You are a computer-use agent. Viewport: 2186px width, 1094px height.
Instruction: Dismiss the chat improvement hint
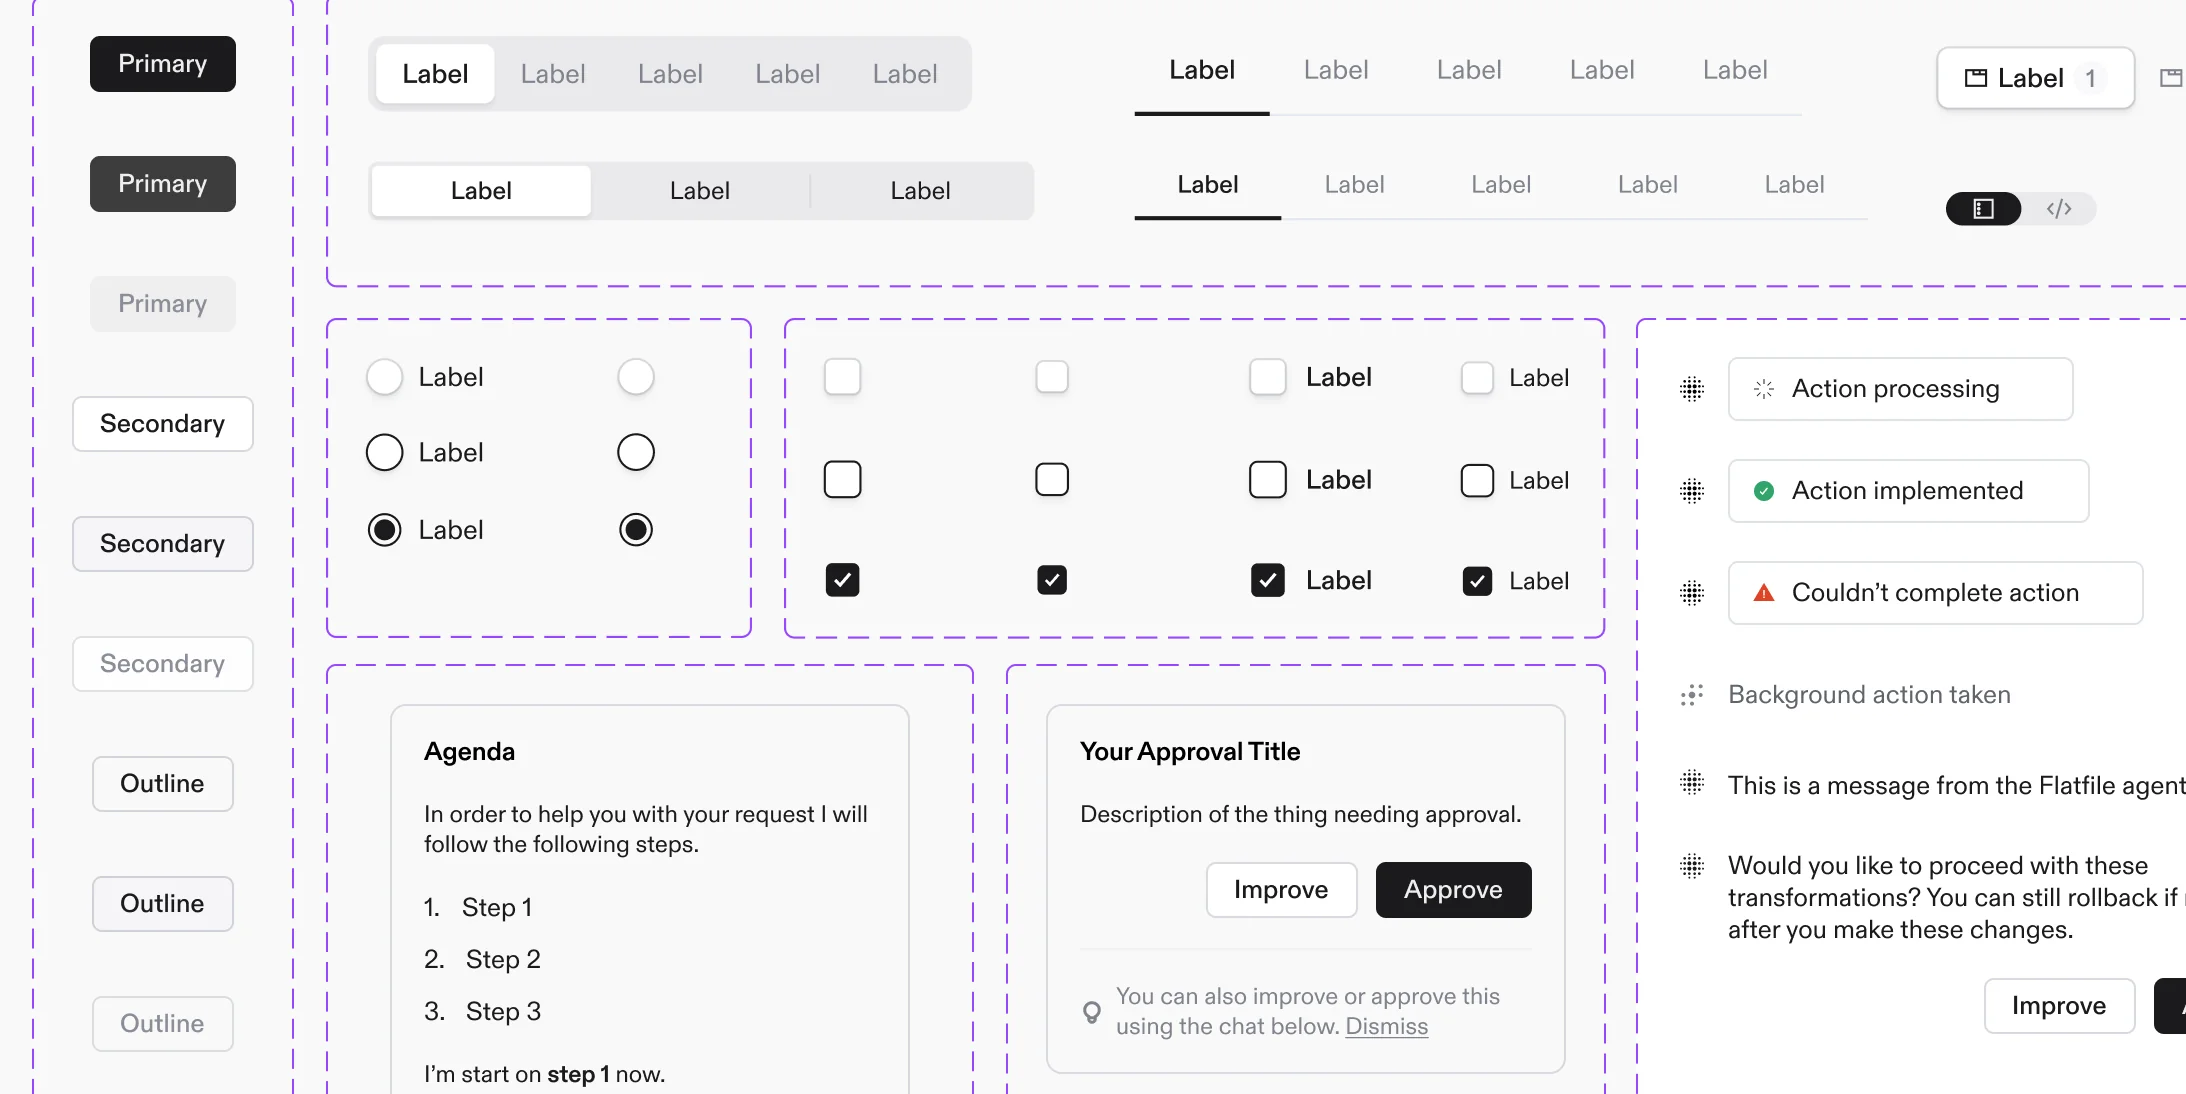click(x=1386, y=1026)
